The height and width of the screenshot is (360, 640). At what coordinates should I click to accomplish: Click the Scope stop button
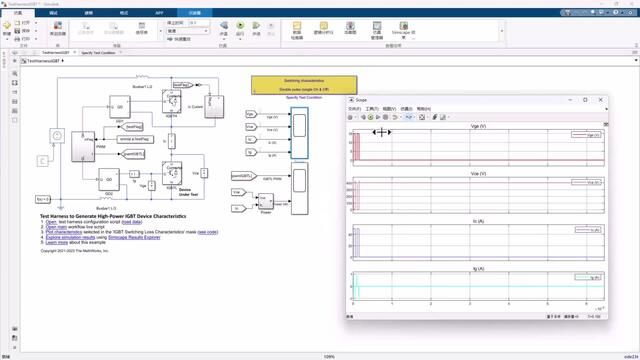click(x=385, y=117)
